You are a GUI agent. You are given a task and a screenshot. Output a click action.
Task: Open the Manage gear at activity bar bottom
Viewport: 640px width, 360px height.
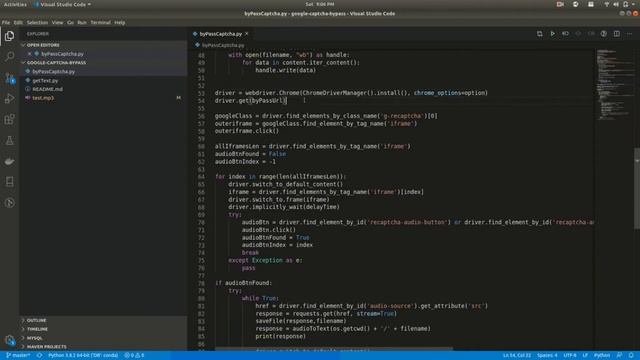click(x=9, y=340)
